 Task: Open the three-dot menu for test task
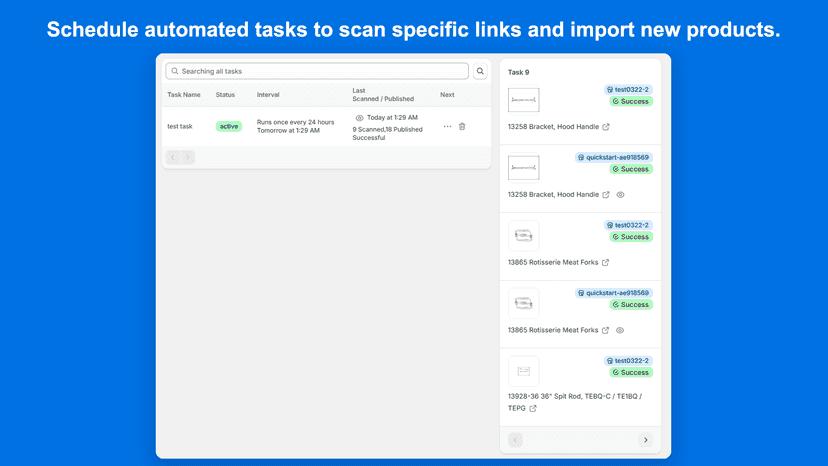click(447, 126)
